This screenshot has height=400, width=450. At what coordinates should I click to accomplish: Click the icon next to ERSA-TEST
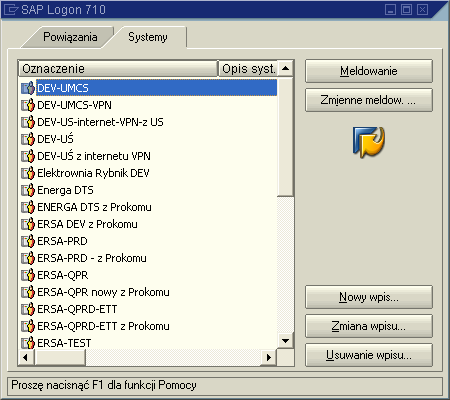28,343
